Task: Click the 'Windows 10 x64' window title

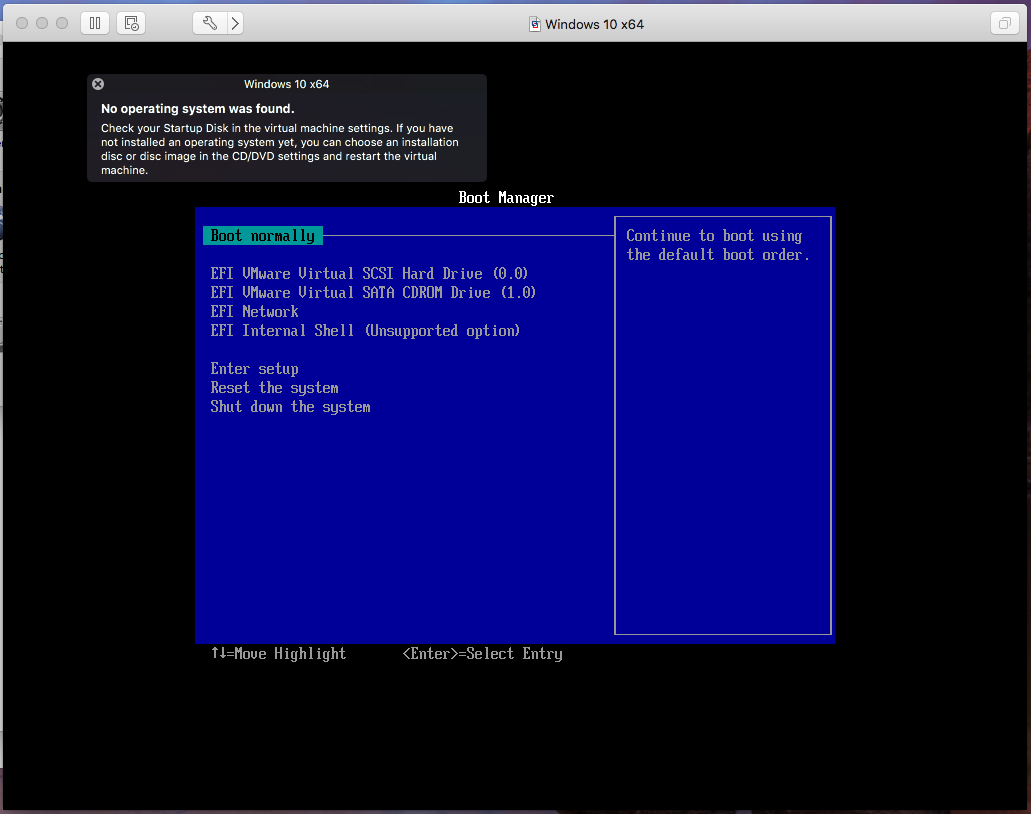Action: [594, 24]
